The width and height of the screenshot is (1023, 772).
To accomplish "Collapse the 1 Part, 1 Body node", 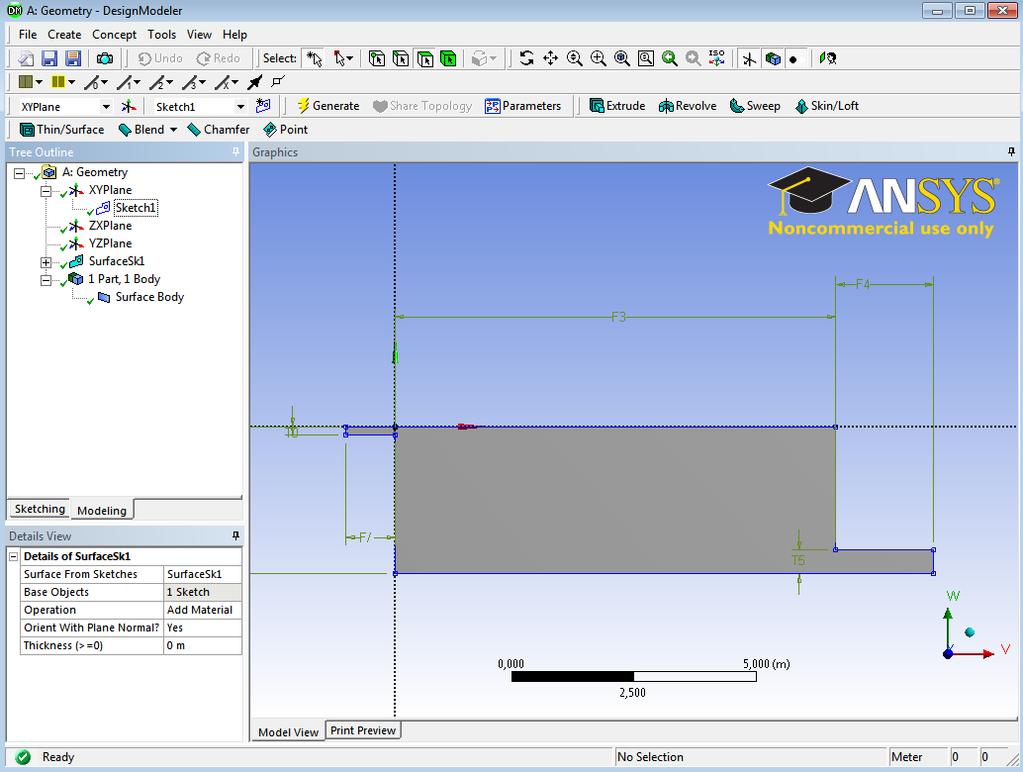I will point(46,280).
